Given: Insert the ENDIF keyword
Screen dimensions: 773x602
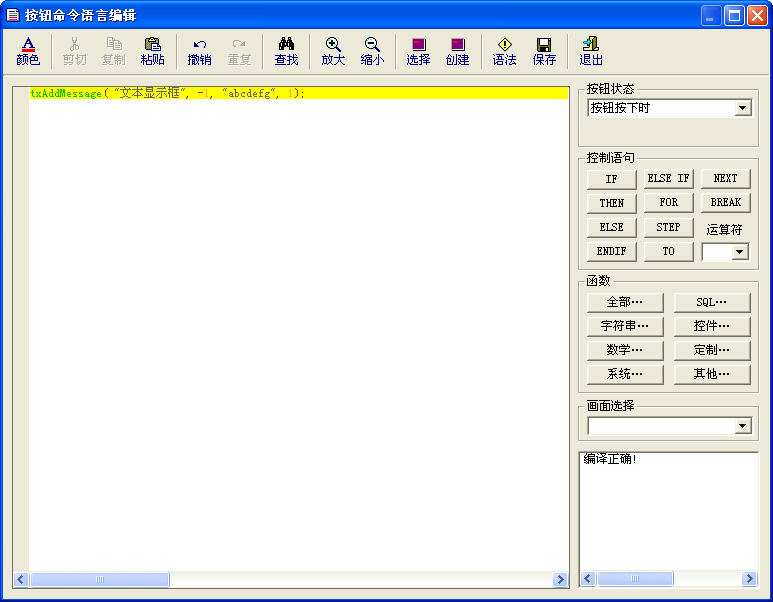Looking at the screenshot, I should click(611, 251).
